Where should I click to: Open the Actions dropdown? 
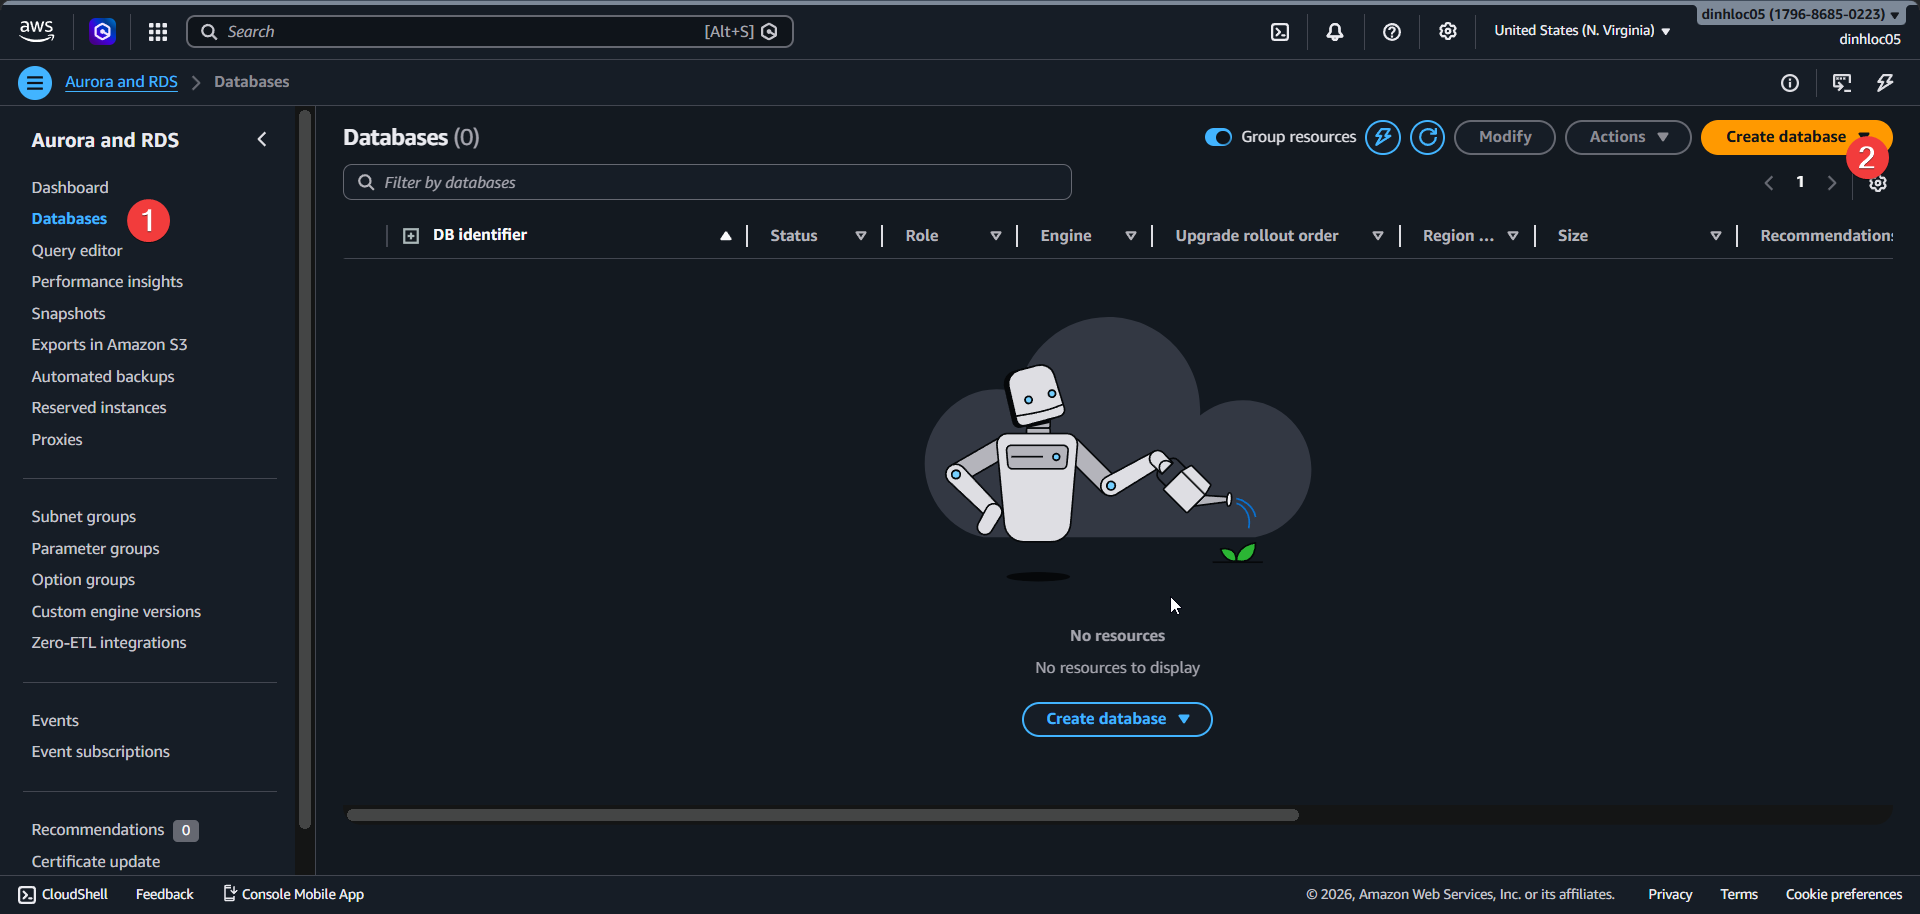tap(1627, 137)
